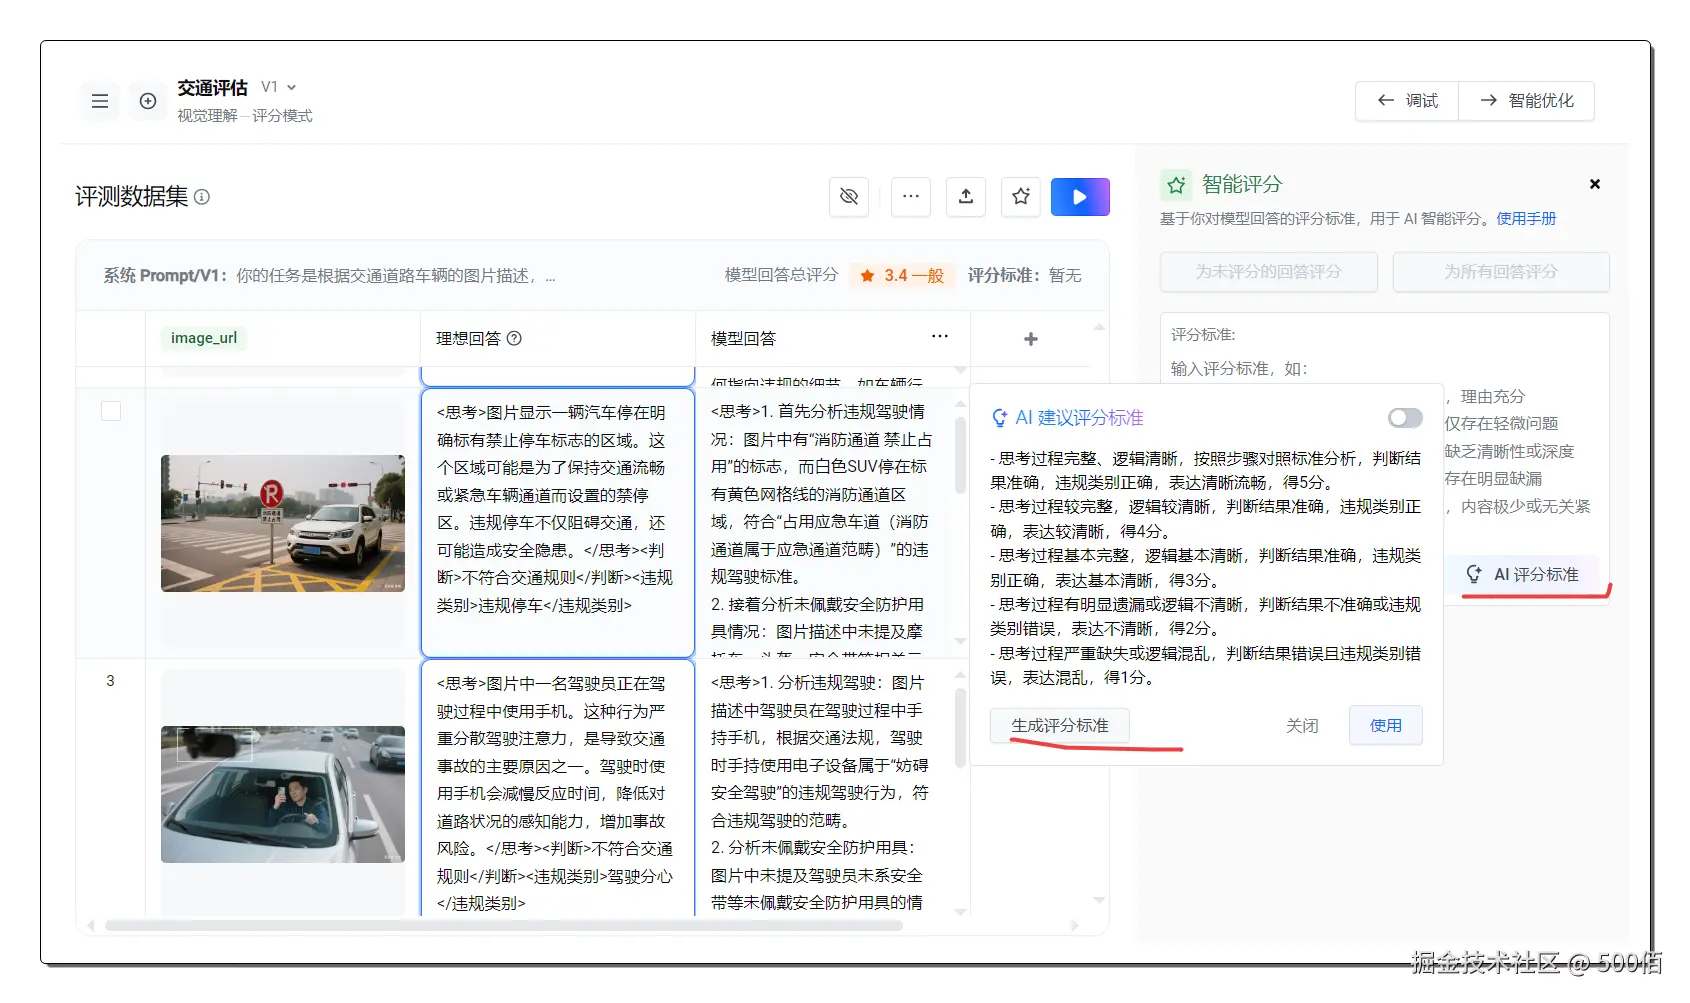Click 为未评分的回答评分 button
The image size is (1690, 1003).
1269,272
